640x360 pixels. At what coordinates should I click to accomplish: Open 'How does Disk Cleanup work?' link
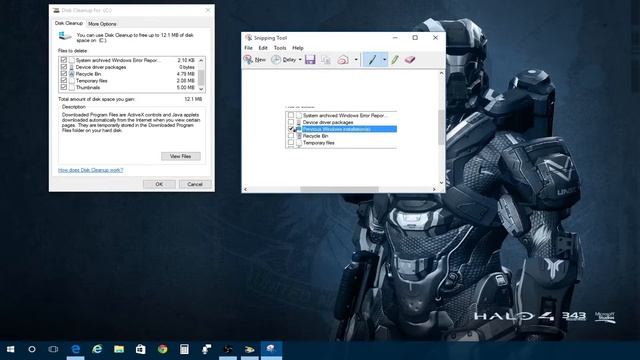[90, 170]
